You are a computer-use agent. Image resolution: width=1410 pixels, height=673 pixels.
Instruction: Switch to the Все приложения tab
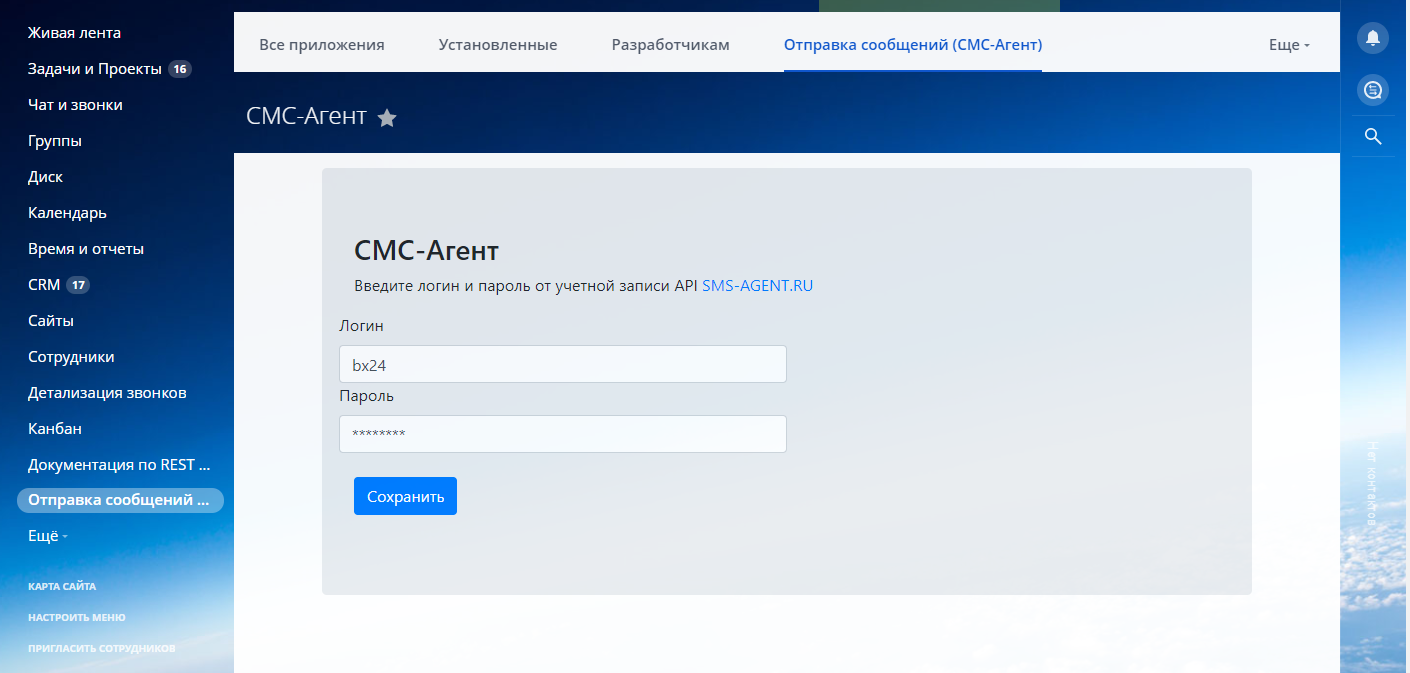click(x=322, y=45)
